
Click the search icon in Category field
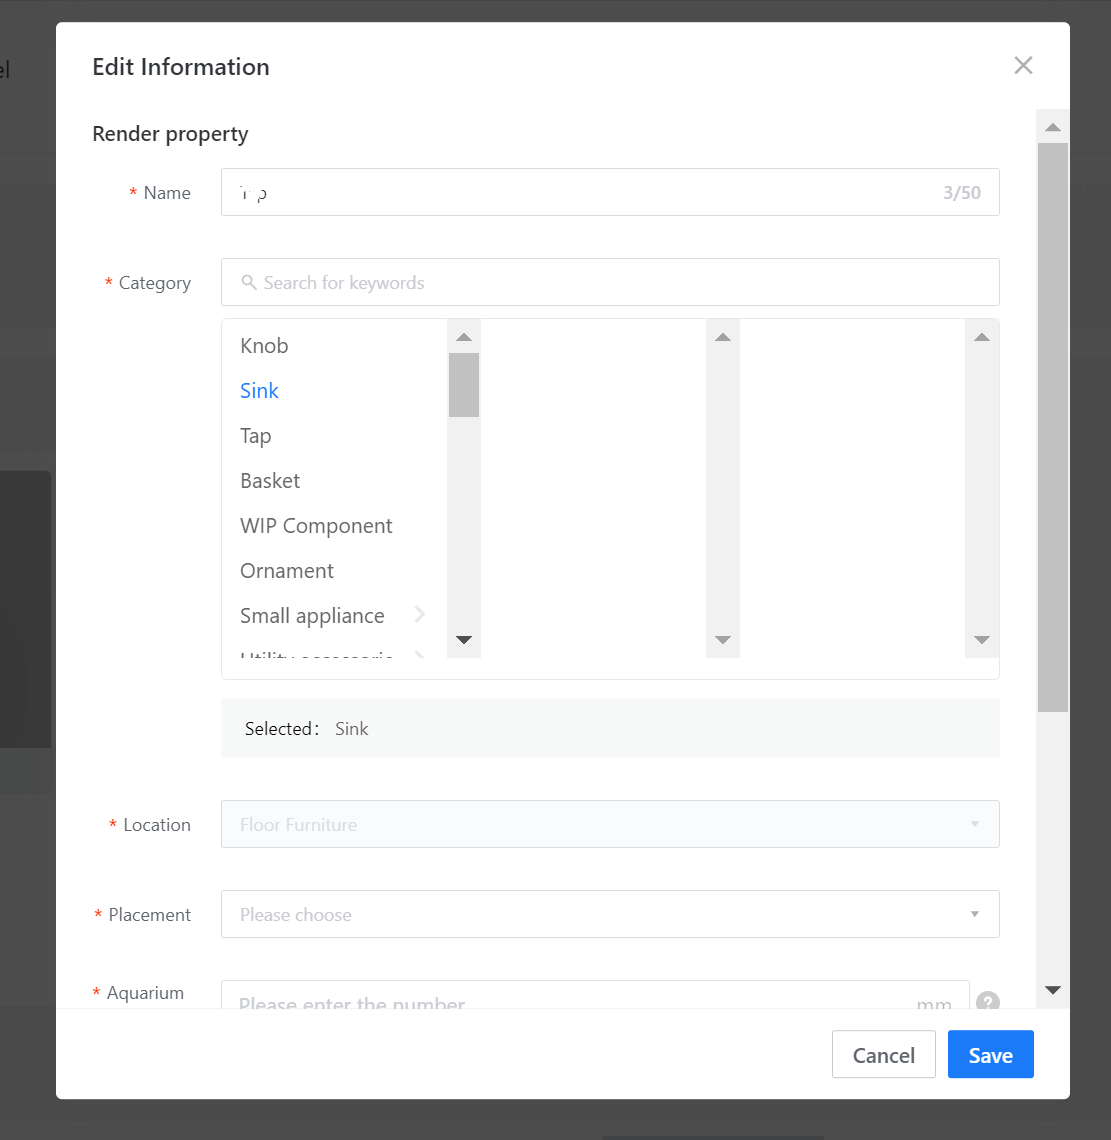pos(249,283)
